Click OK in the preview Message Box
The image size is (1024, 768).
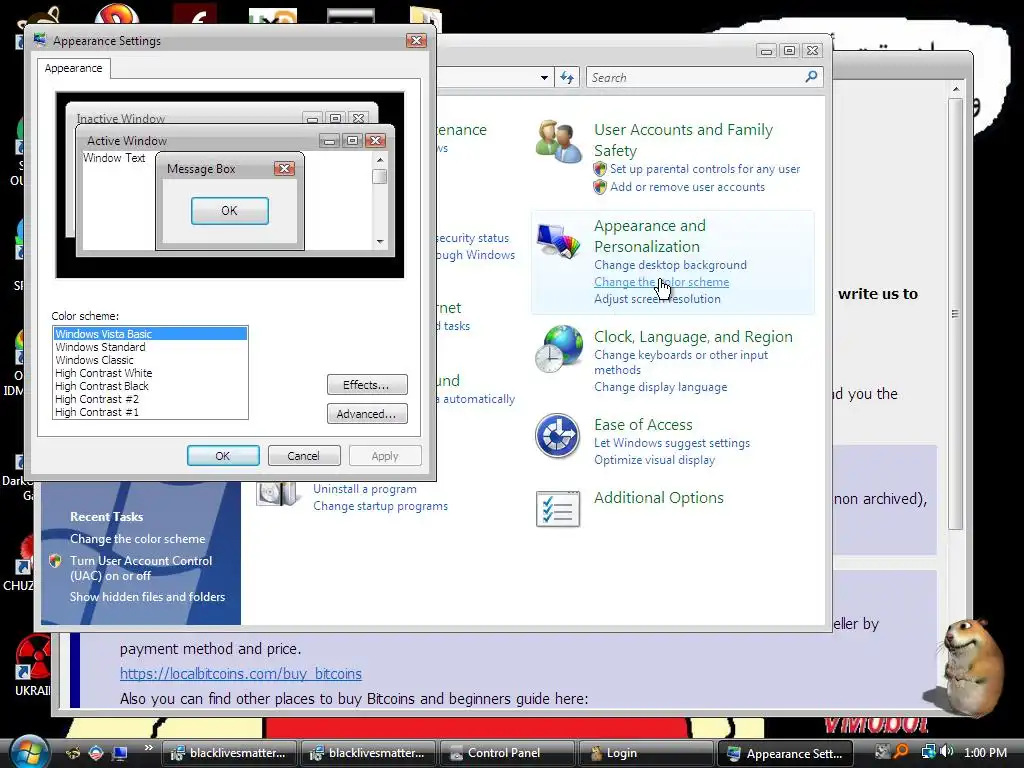click(229, 211)
